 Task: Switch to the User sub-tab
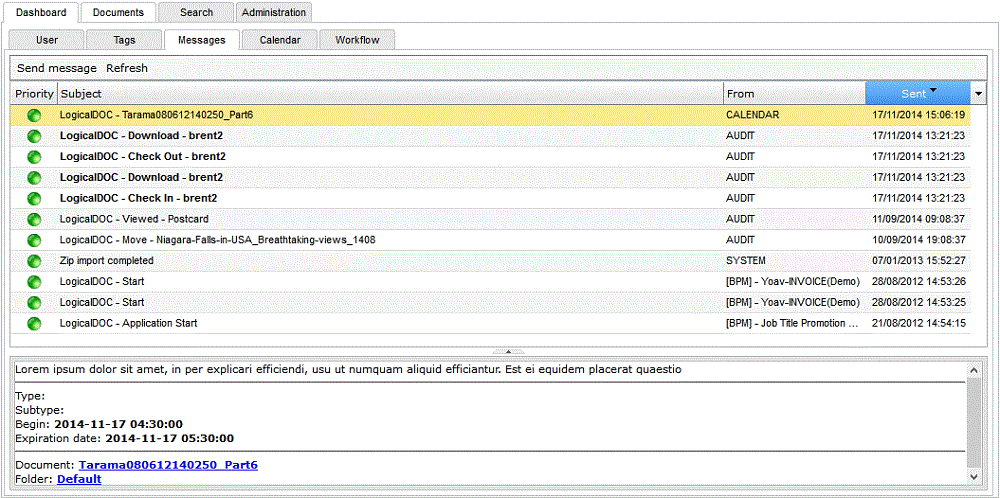click(47, 40)
